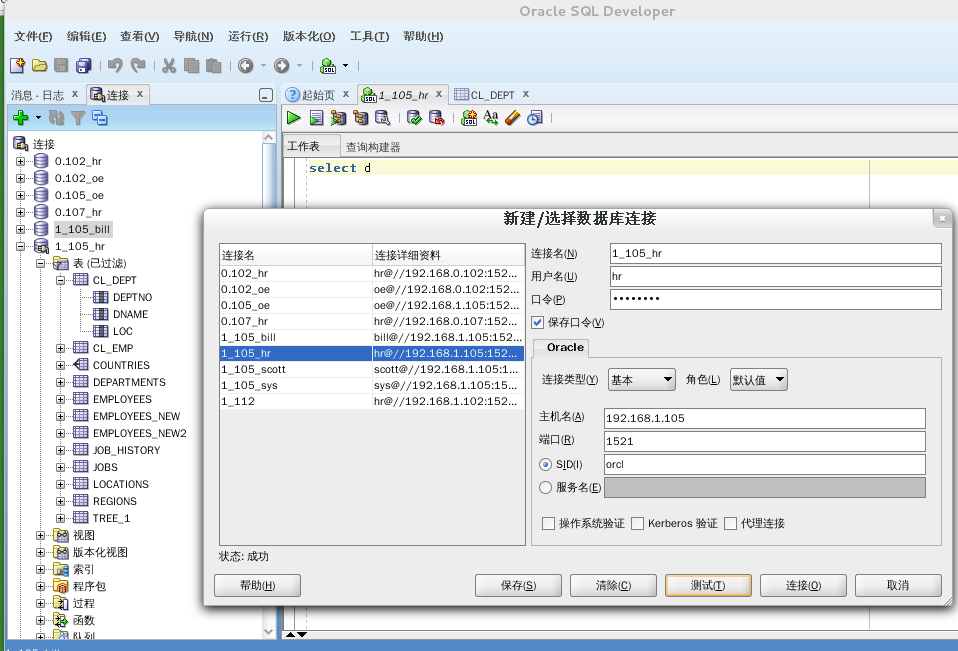Viewport: 958px width, 651px height.
Task: Open the 文件(F) menu
Action: click(x=33, y=37)
